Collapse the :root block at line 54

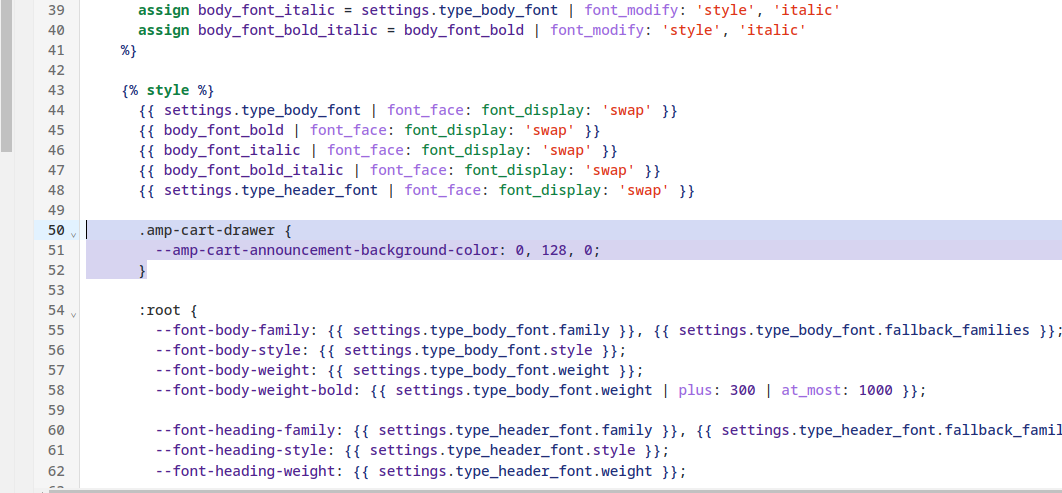click(x=73, y=314)
